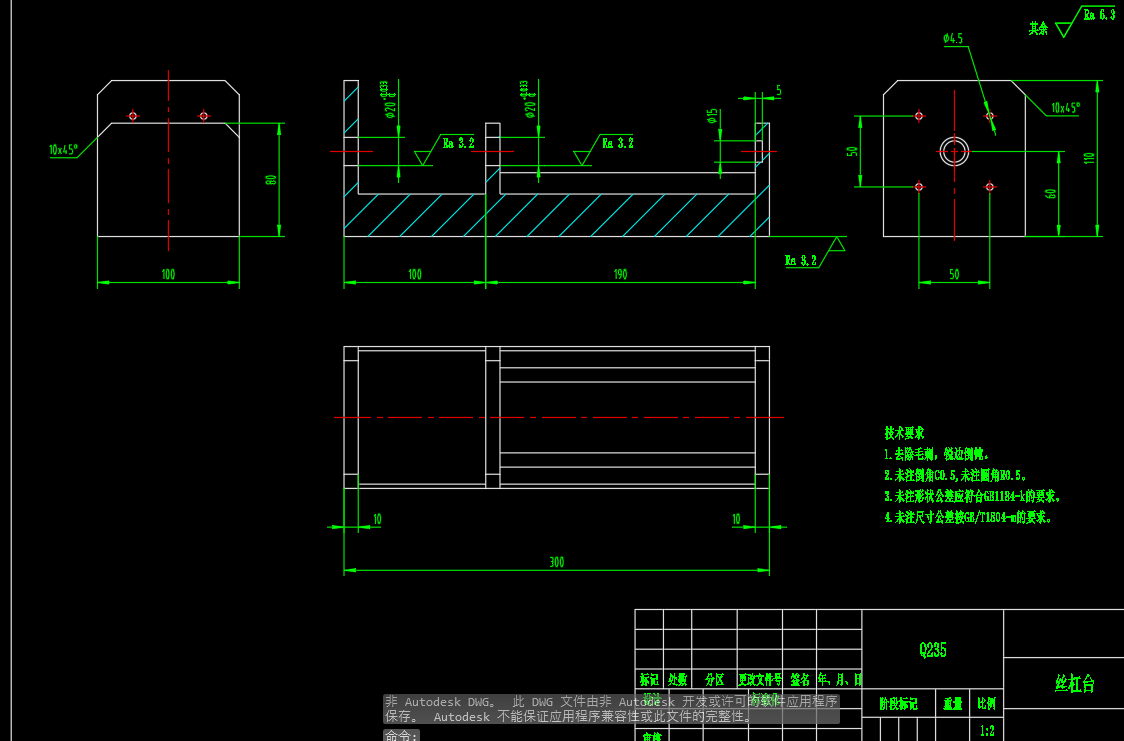1124x741 pixels.
Task: Select the '技术要求' heading text
Action: 904,433
